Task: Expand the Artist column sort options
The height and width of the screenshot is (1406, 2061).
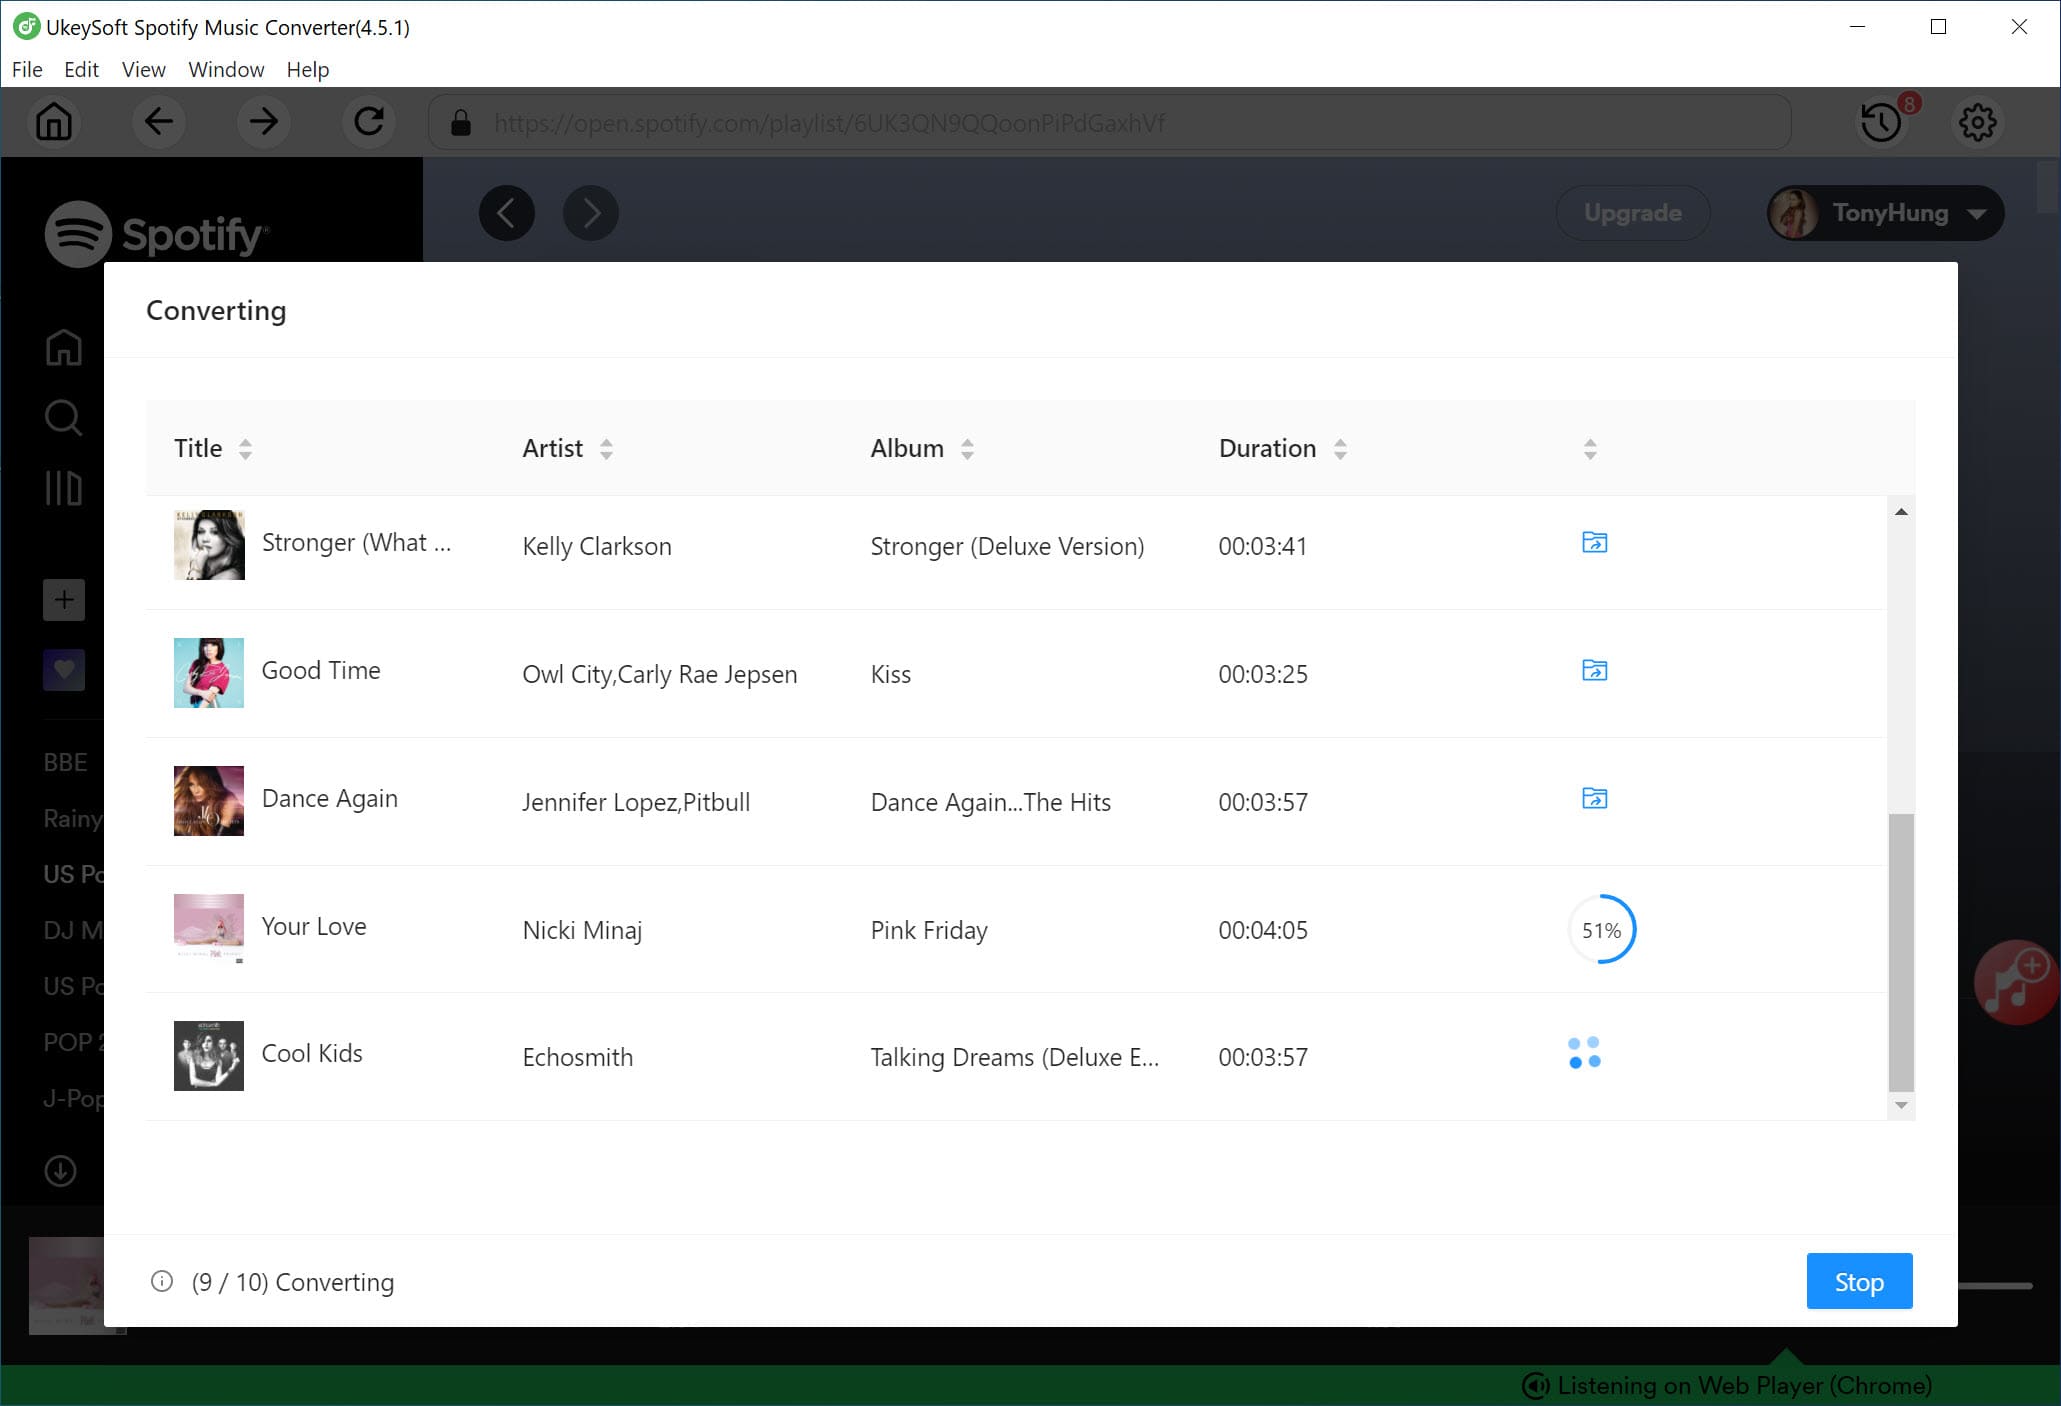Action: pyautogui.click(x=606, y=449)
